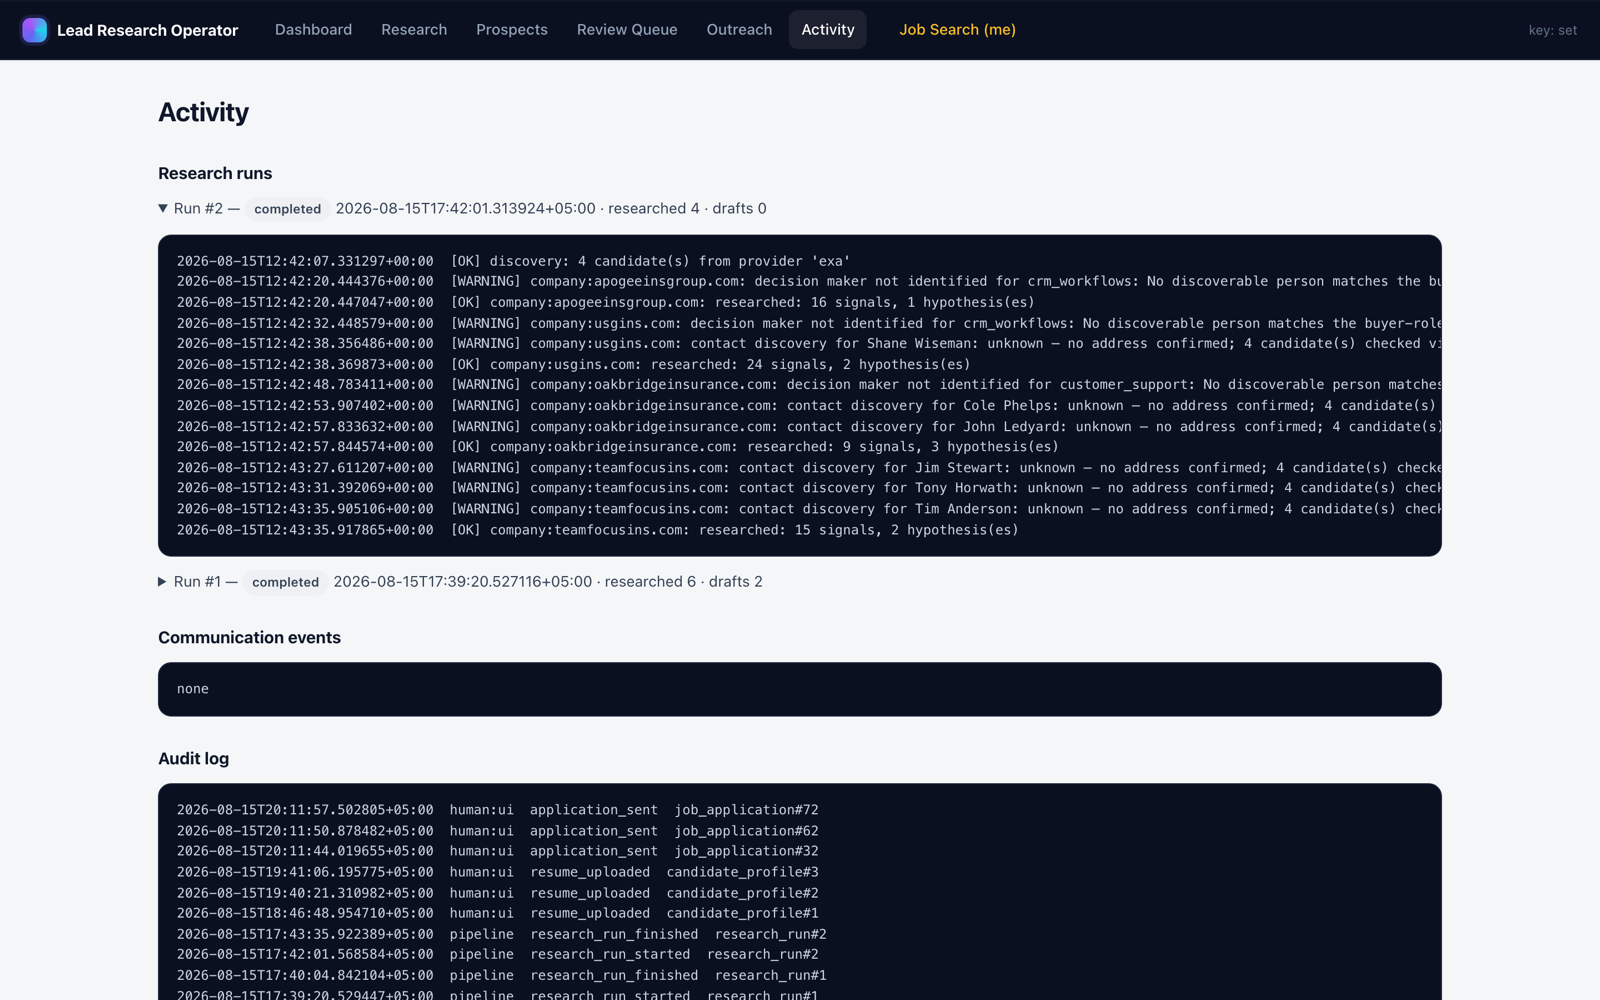The width and height of the screenshot is (1600, 1000).
Task: Click the Audit log heading
Action: click(x=193, y=759)
